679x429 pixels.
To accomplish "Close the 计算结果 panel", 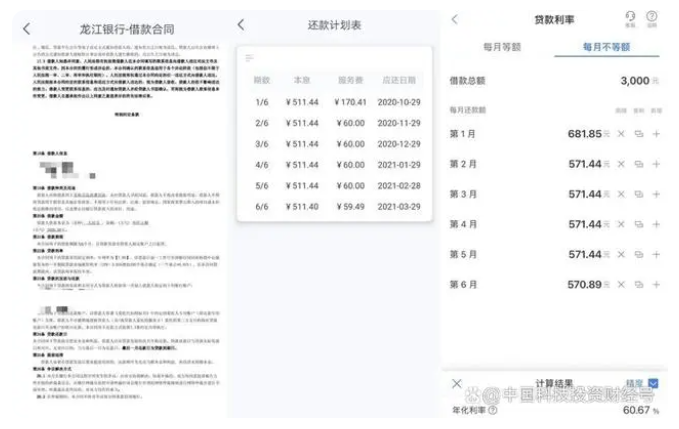I will tap(457, 384).
